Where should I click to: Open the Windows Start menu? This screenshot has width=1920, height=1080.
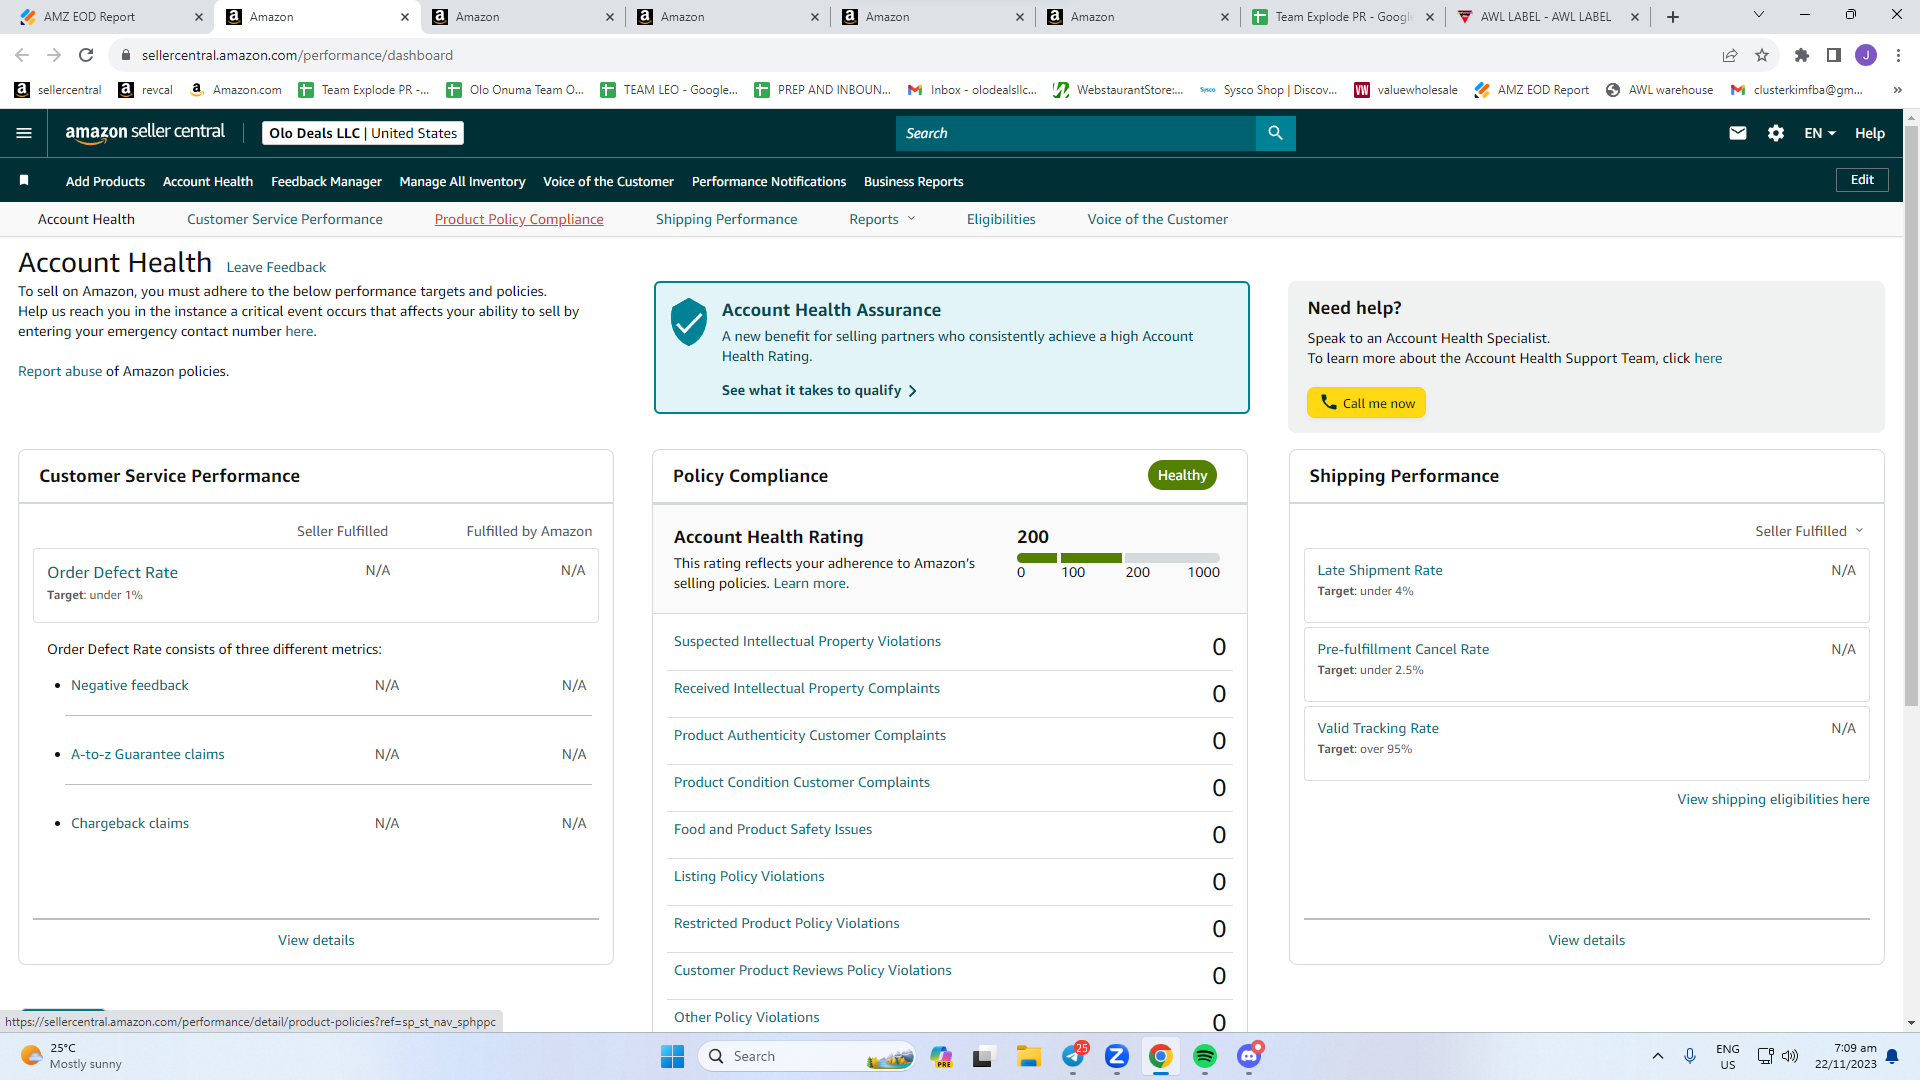[672, 1056]
